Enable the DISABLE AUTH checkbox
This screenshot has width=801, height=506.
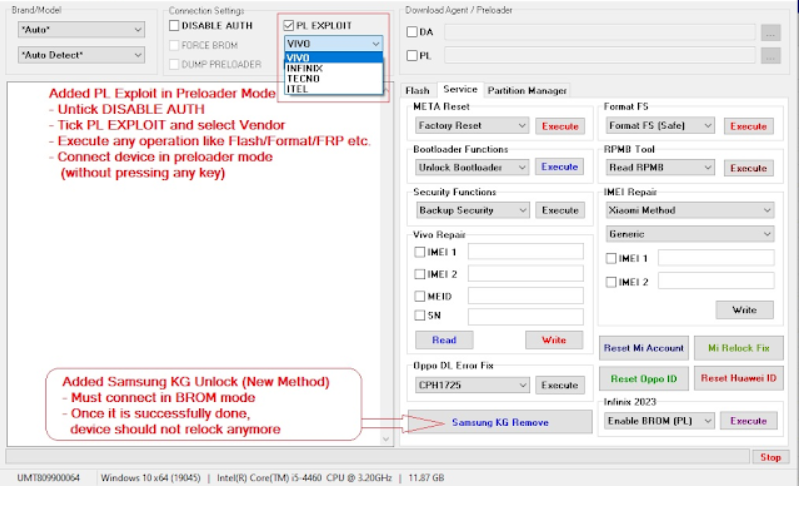click(174, 26)
